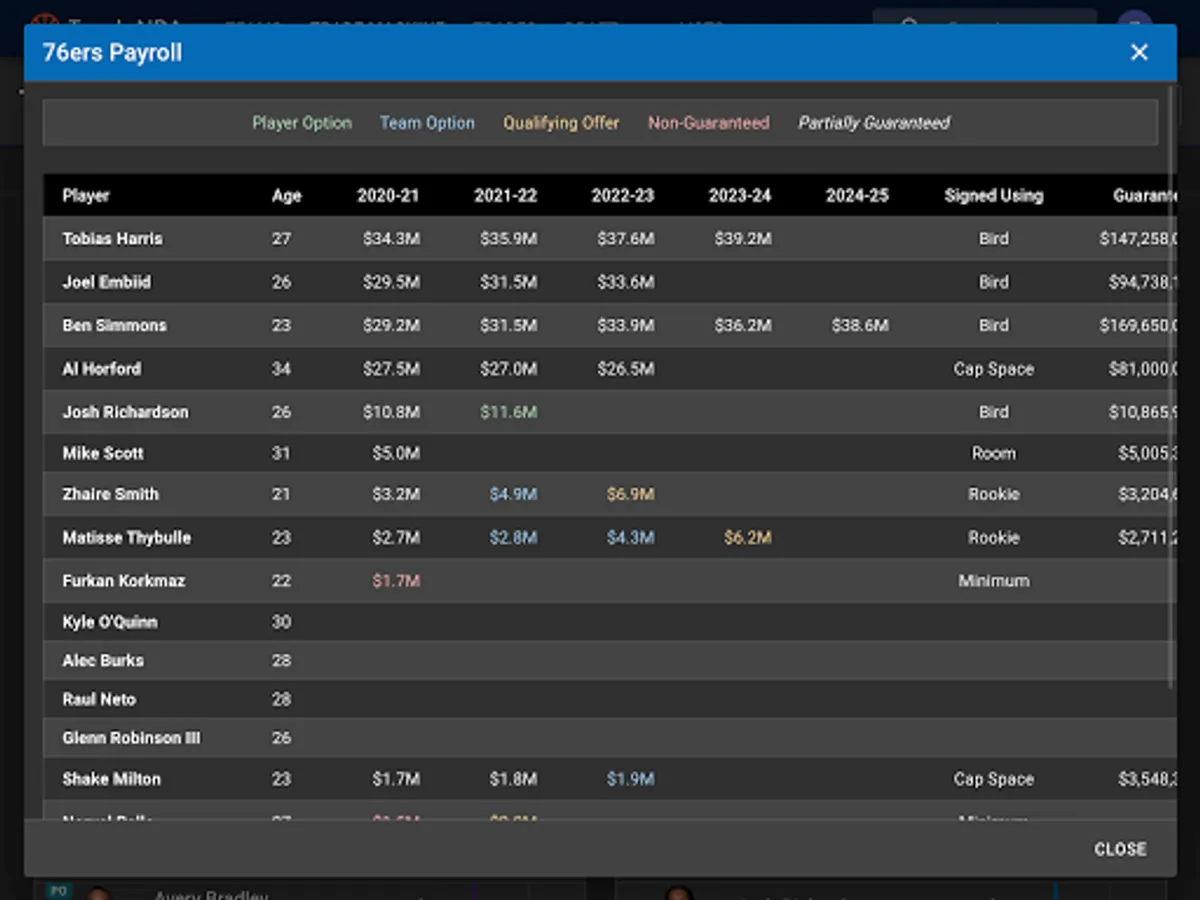Select the Alec Burks row name
Screen dimensions: 1200x900
click(102, 660)
